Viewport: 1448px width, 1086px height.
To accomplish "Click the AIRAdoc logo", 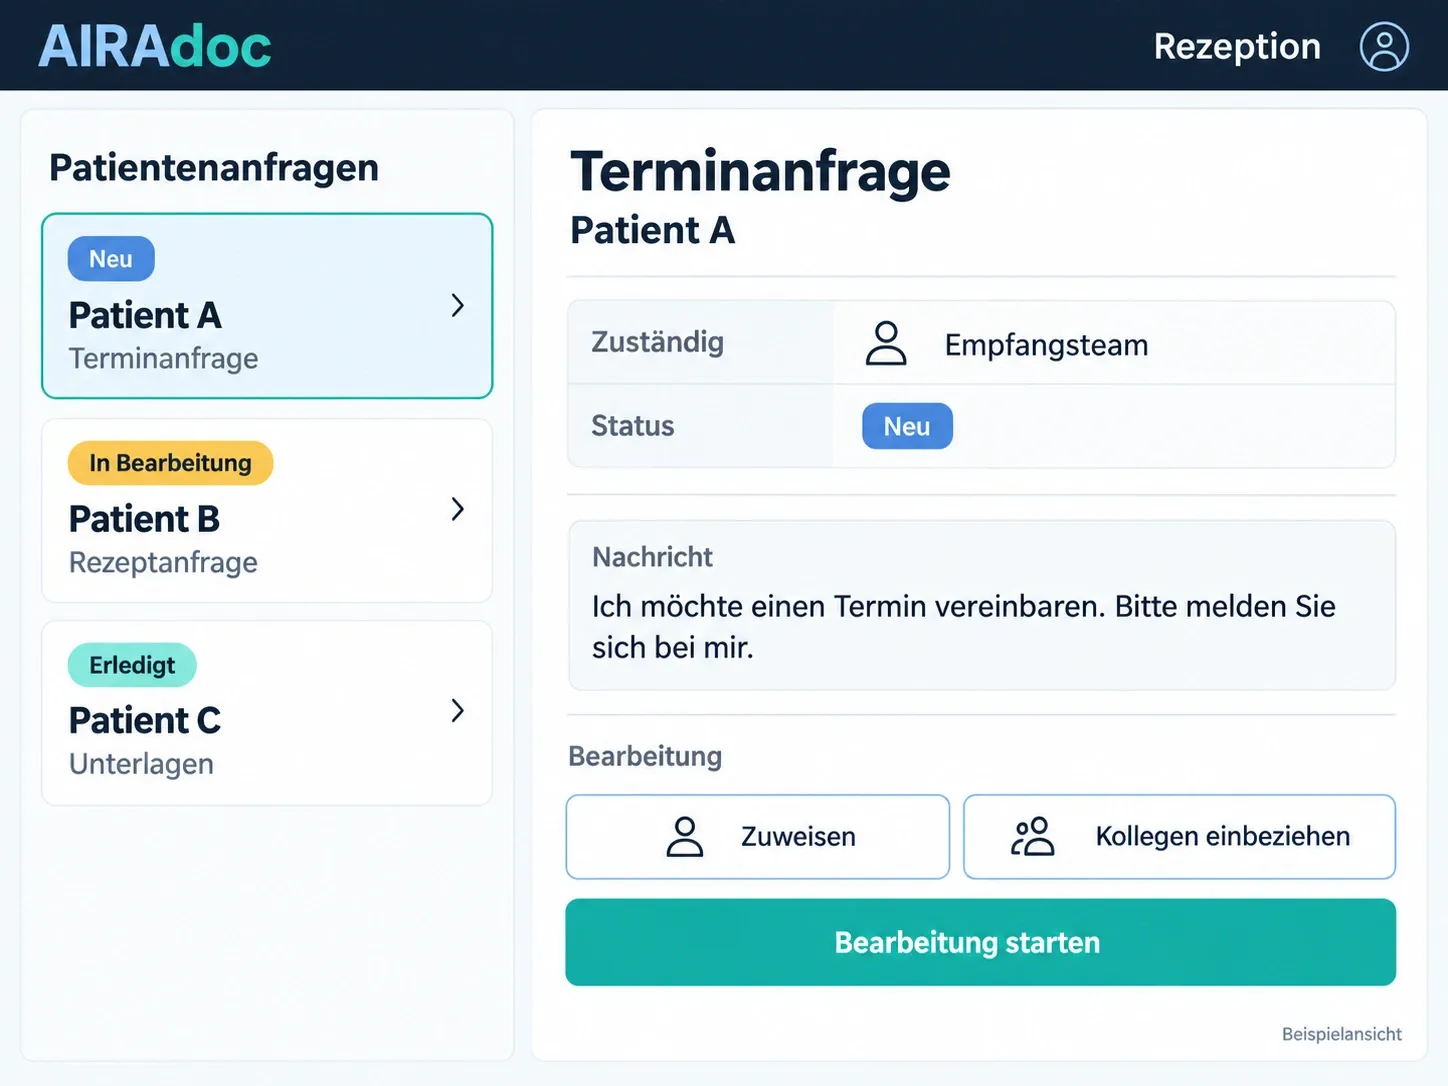I will [155, 46].
